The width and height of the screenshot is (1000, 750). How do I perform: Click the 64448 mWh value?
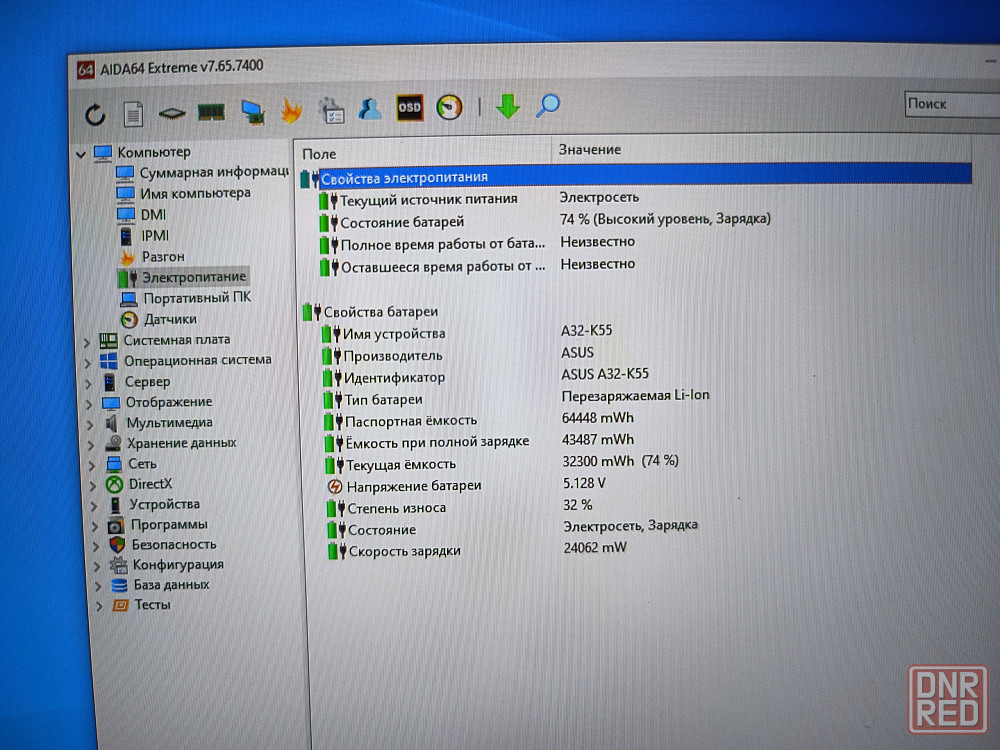[598, 418]
